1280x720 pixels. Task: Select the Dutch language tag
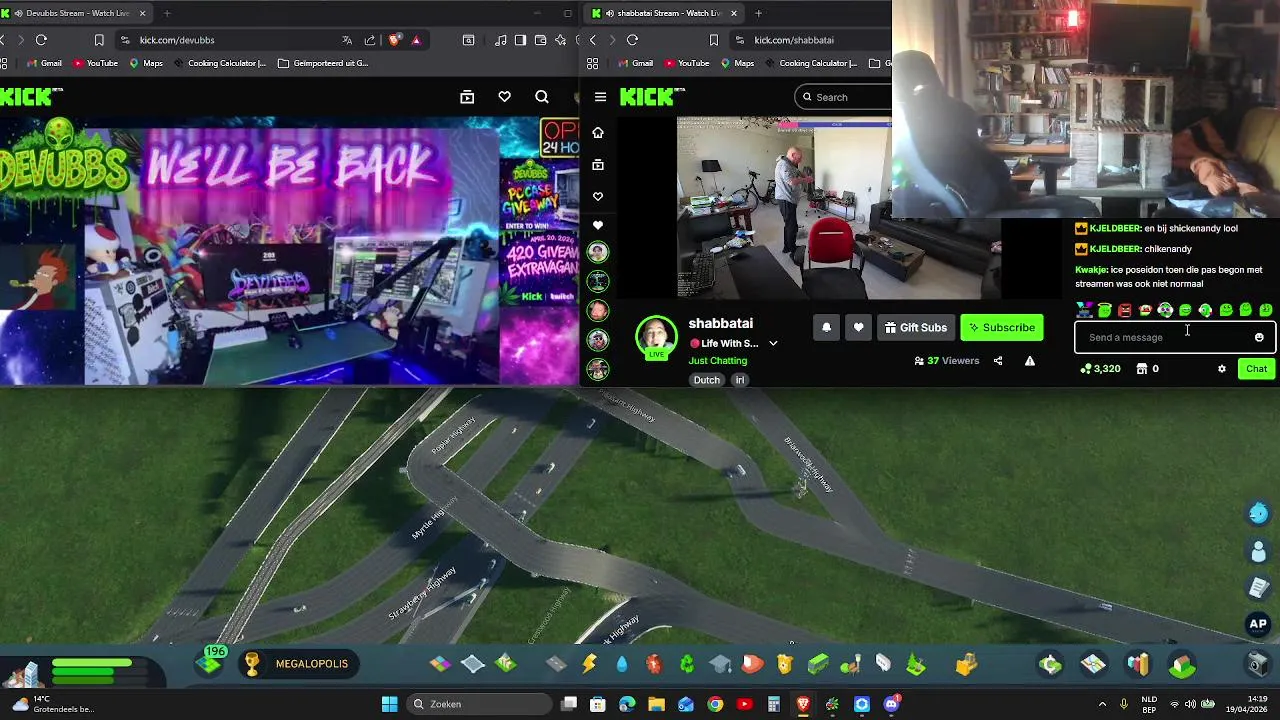pos(707,380)
